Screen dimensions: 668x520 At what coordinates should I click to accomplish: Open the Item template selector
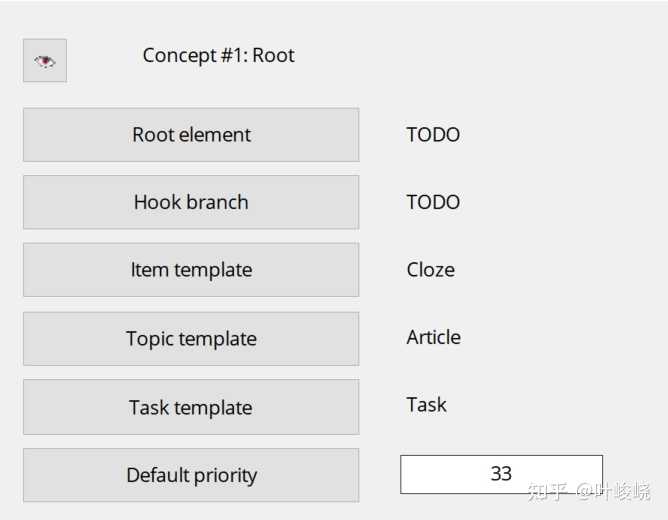(x=191, y=270)
